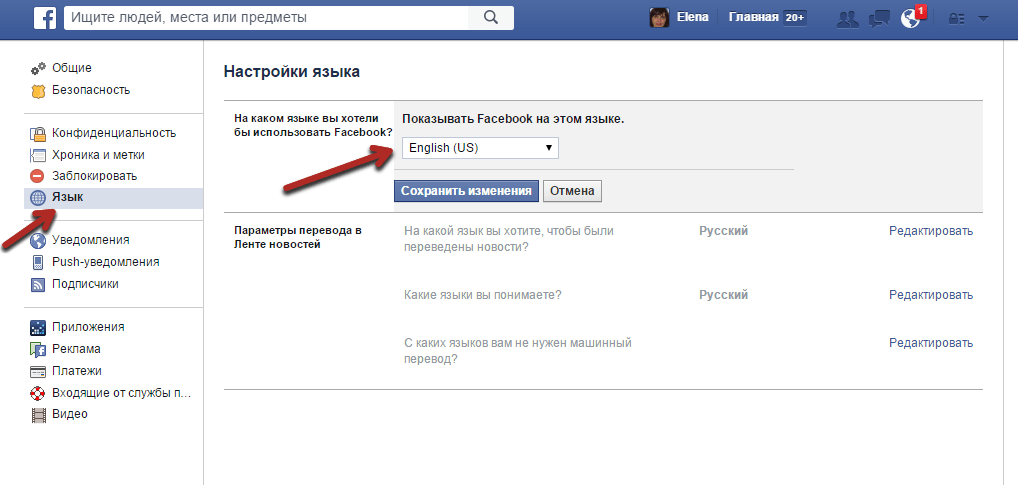Open Общие settings section
Screen dimensions: 1018x485
coord(72,68)
